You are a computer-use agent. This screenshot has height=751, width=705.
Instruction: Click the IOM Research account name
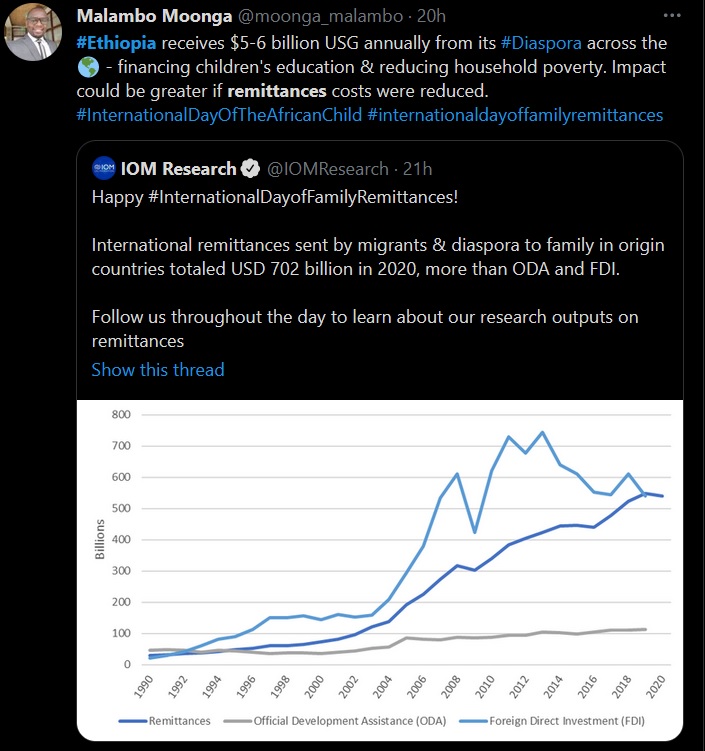coord(179,168)
